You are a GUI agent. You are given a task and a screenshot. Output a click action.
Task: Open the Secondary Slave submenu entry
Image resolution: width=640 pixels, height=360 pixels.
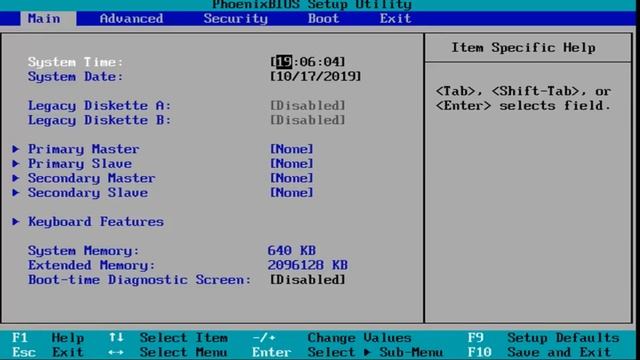point(88,193)
